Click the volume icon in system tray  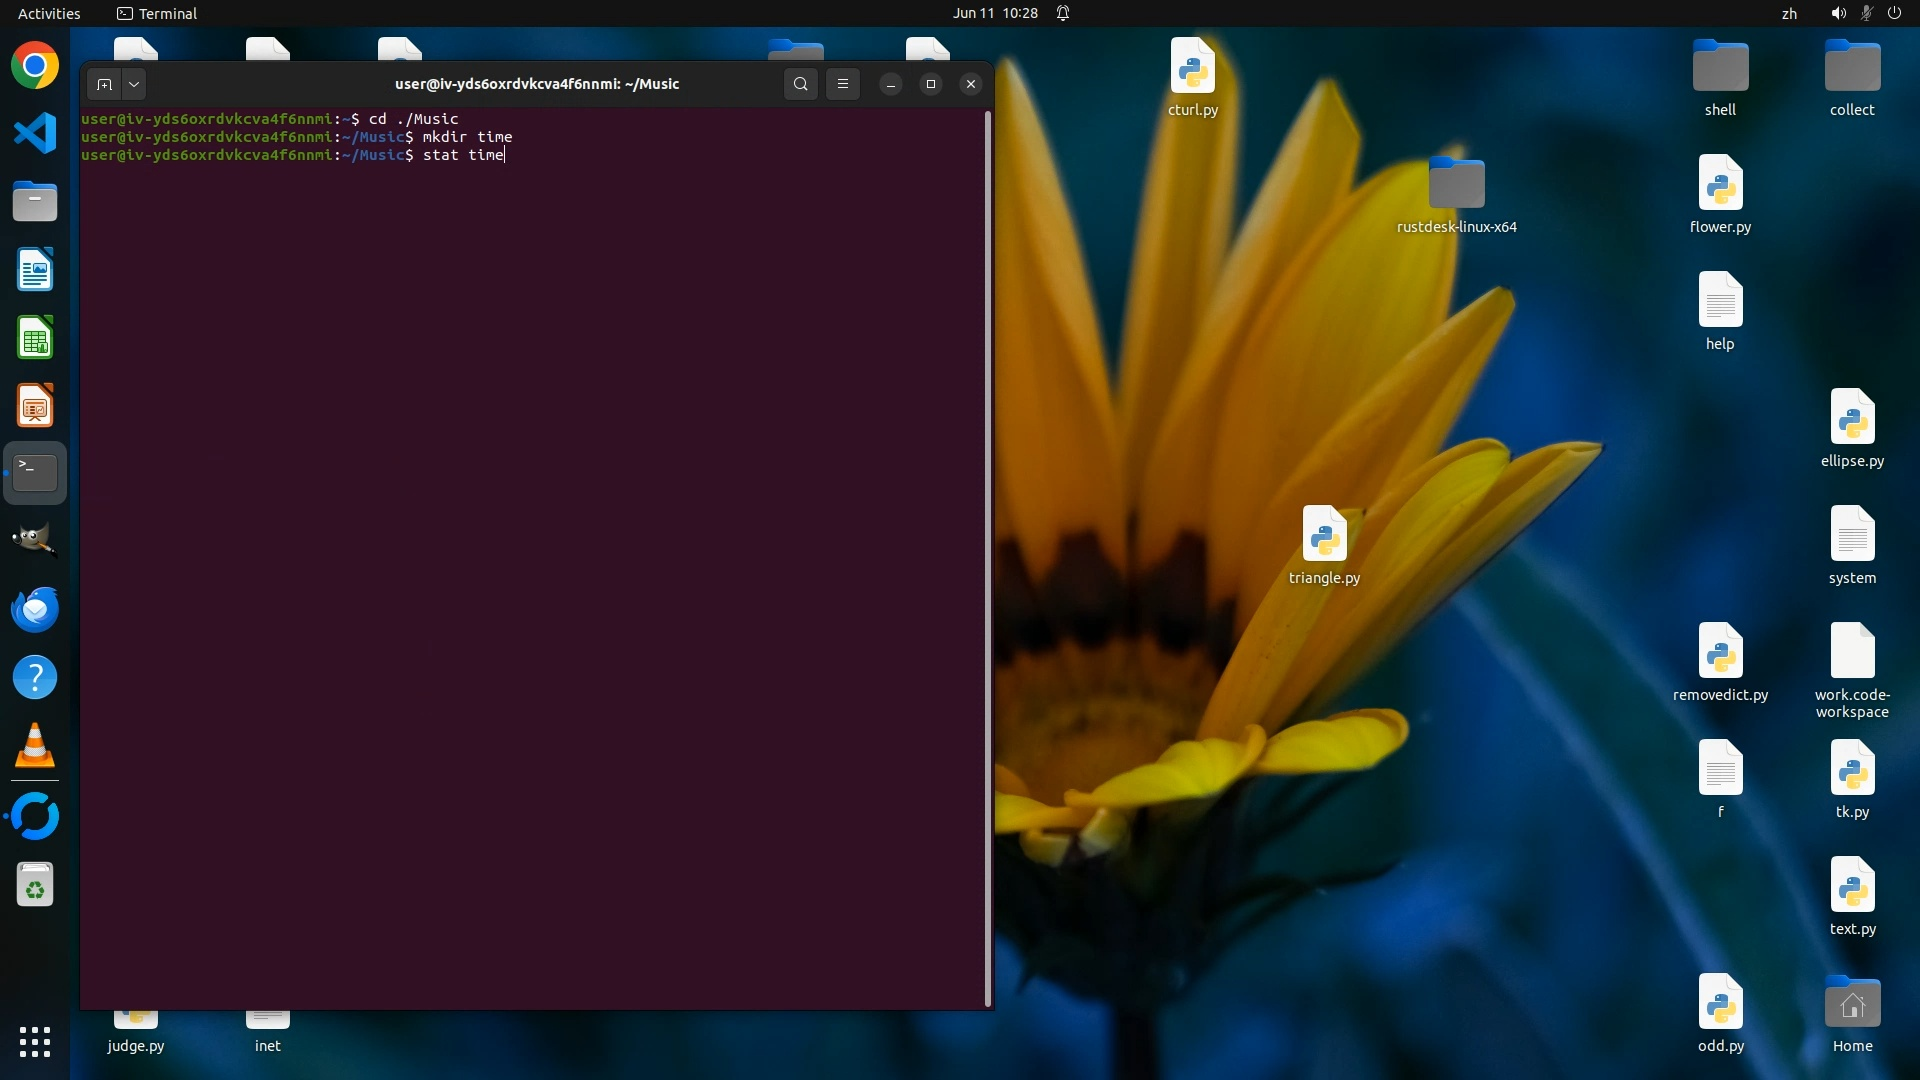click(x=1838, y=13)
